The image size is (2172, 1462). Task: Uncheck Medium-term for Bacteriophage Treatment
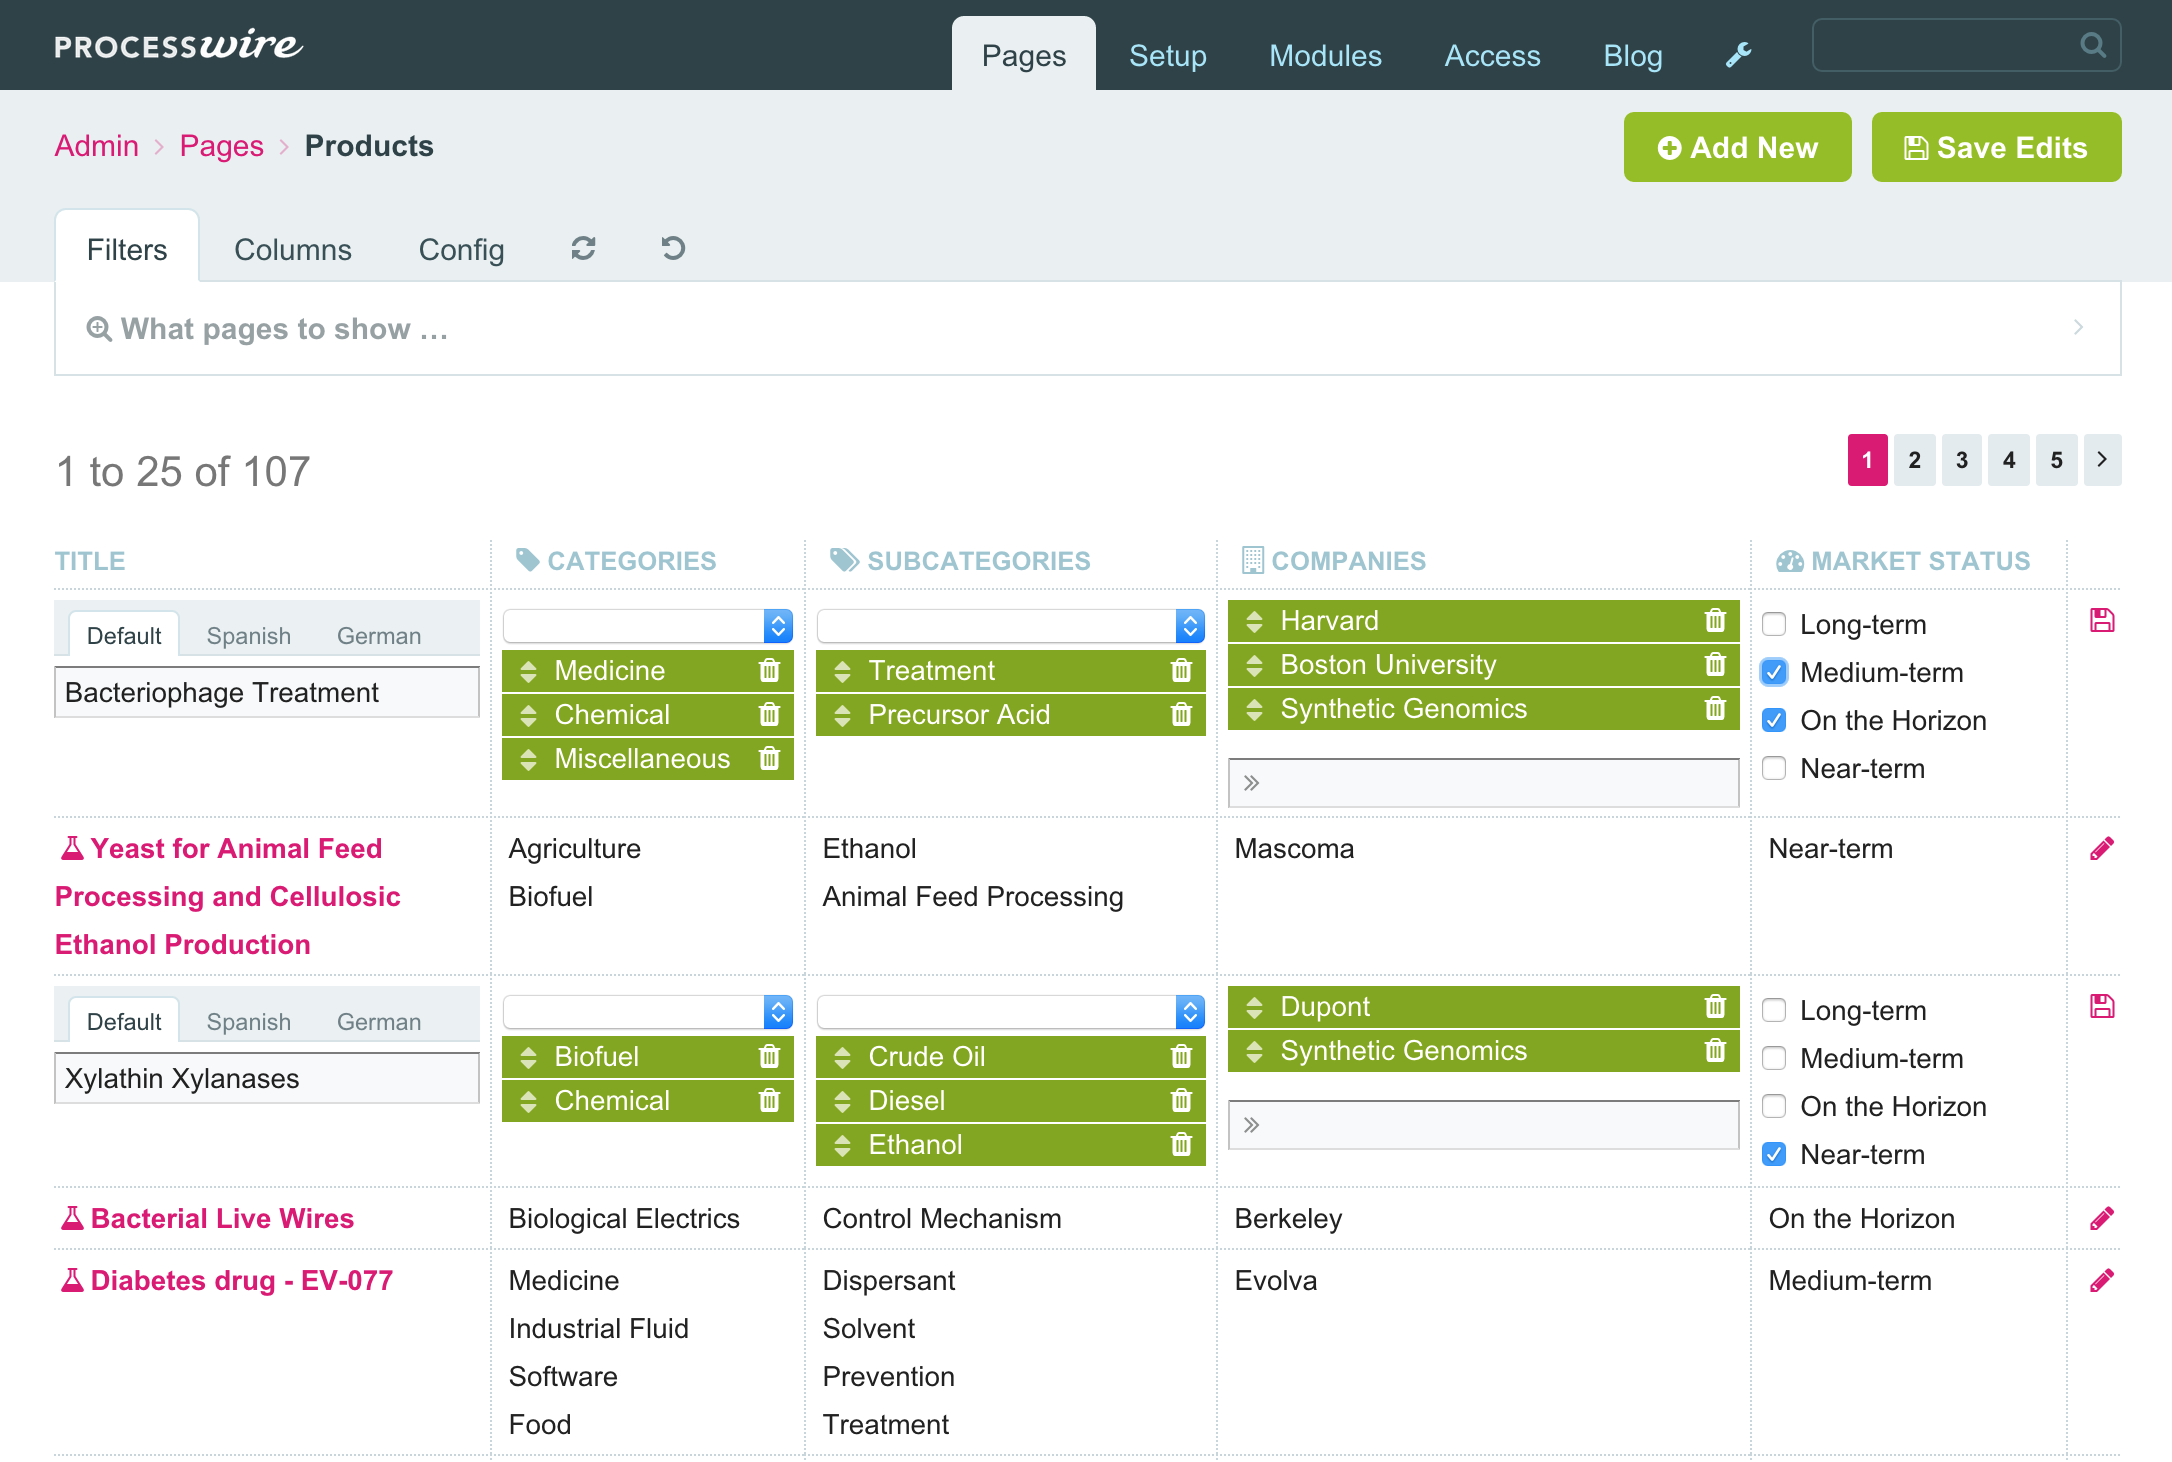coord(1774,672)
